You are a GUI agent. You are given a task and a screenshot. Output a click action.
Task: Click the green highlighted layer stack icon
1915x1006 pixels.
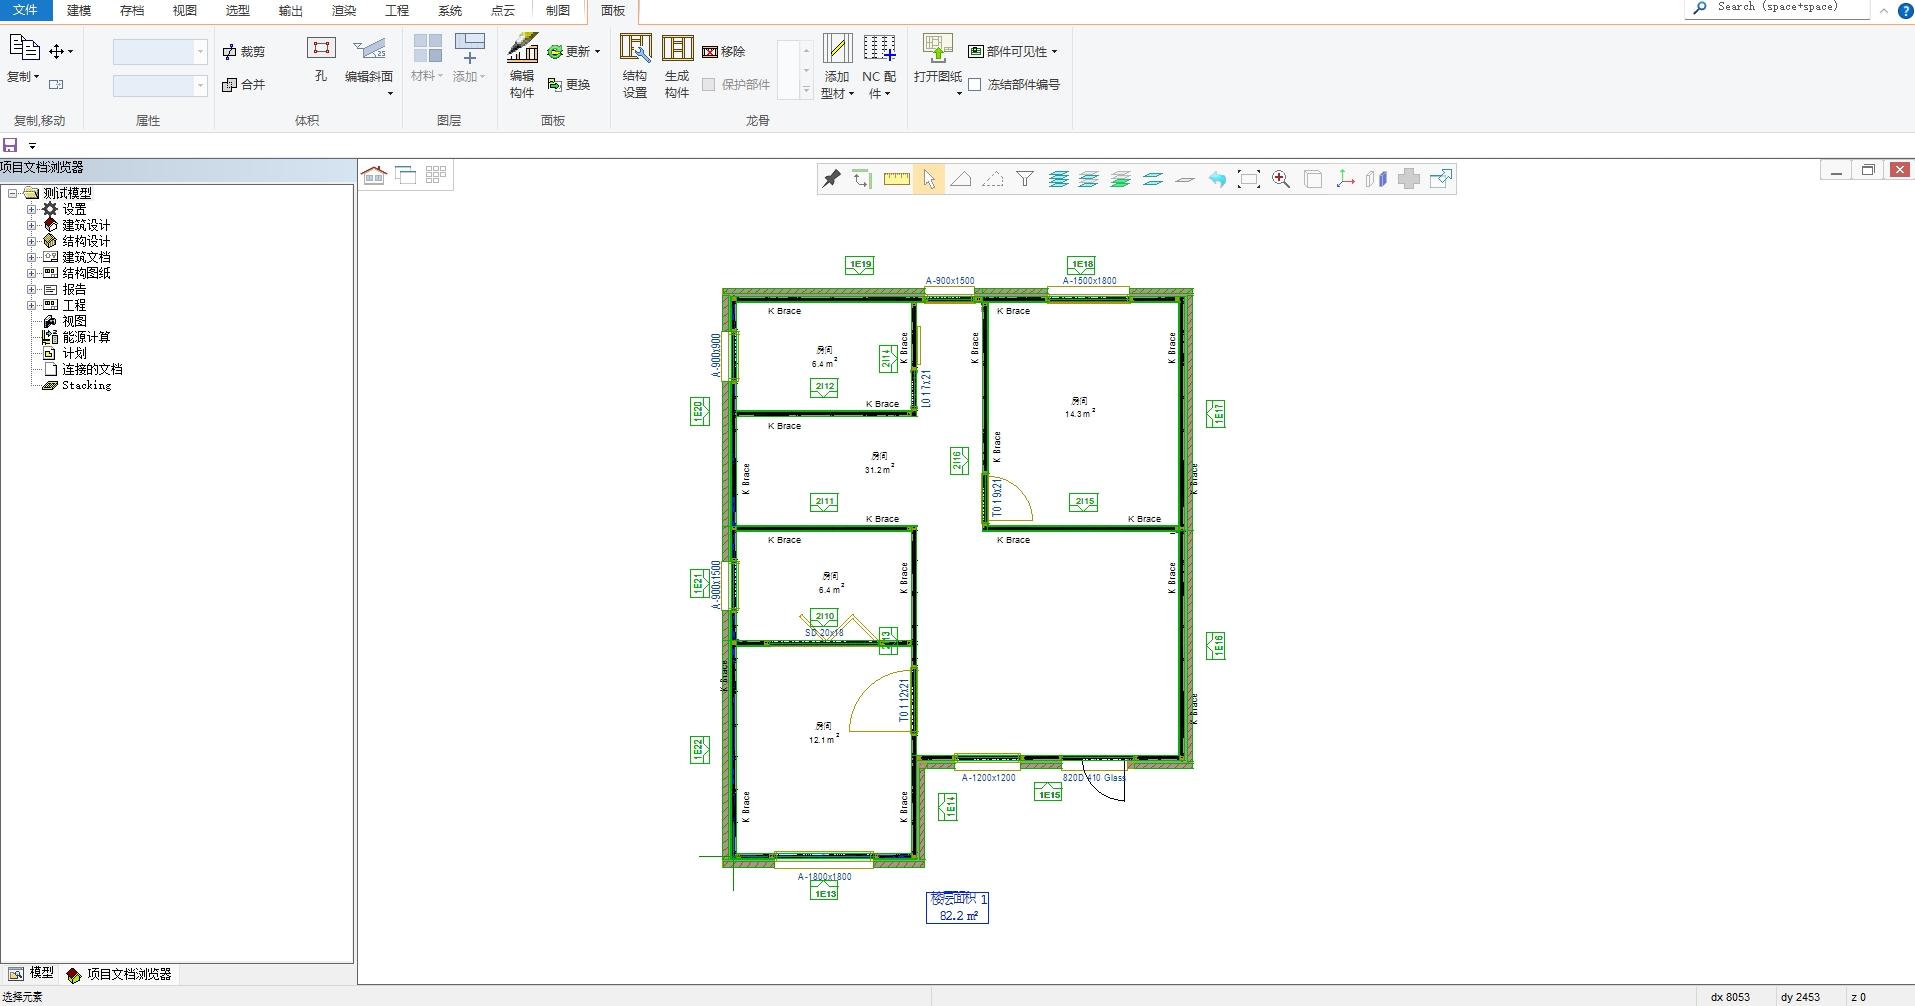pos(1121,179)
